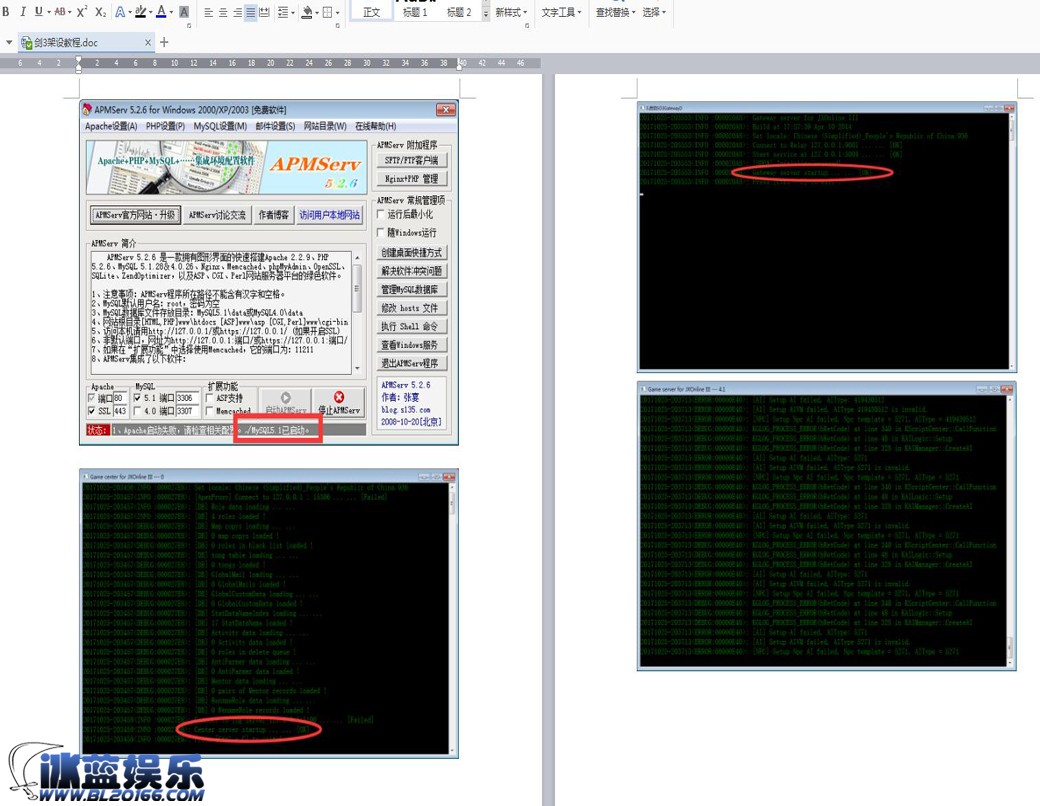Apply underline to selected text
This screenshot has width=1040, height=806.
point(38,12)
